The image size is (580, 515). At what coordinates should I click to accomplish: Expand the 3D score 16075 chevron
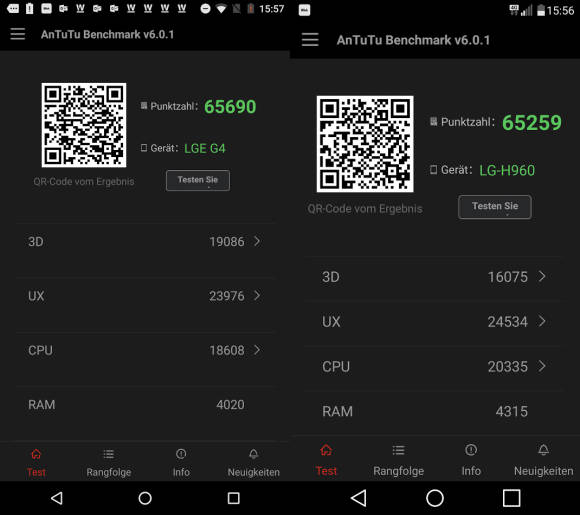pos(542,276)
